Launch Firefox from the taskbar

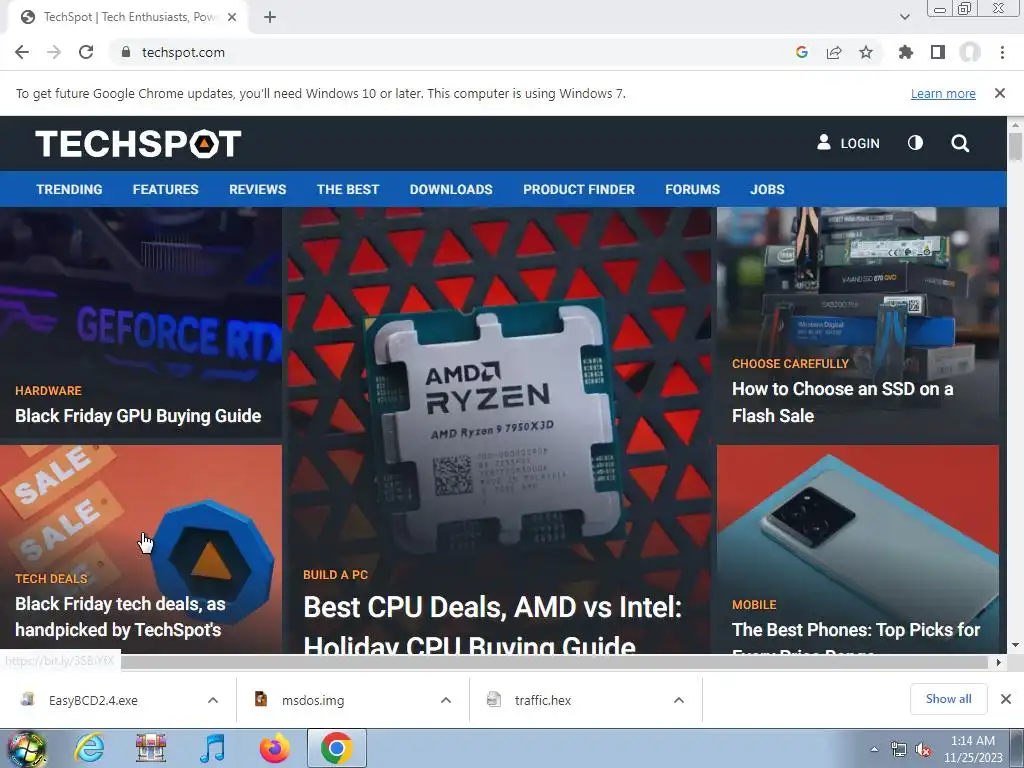pyautogui.click(x=274, y=748)
